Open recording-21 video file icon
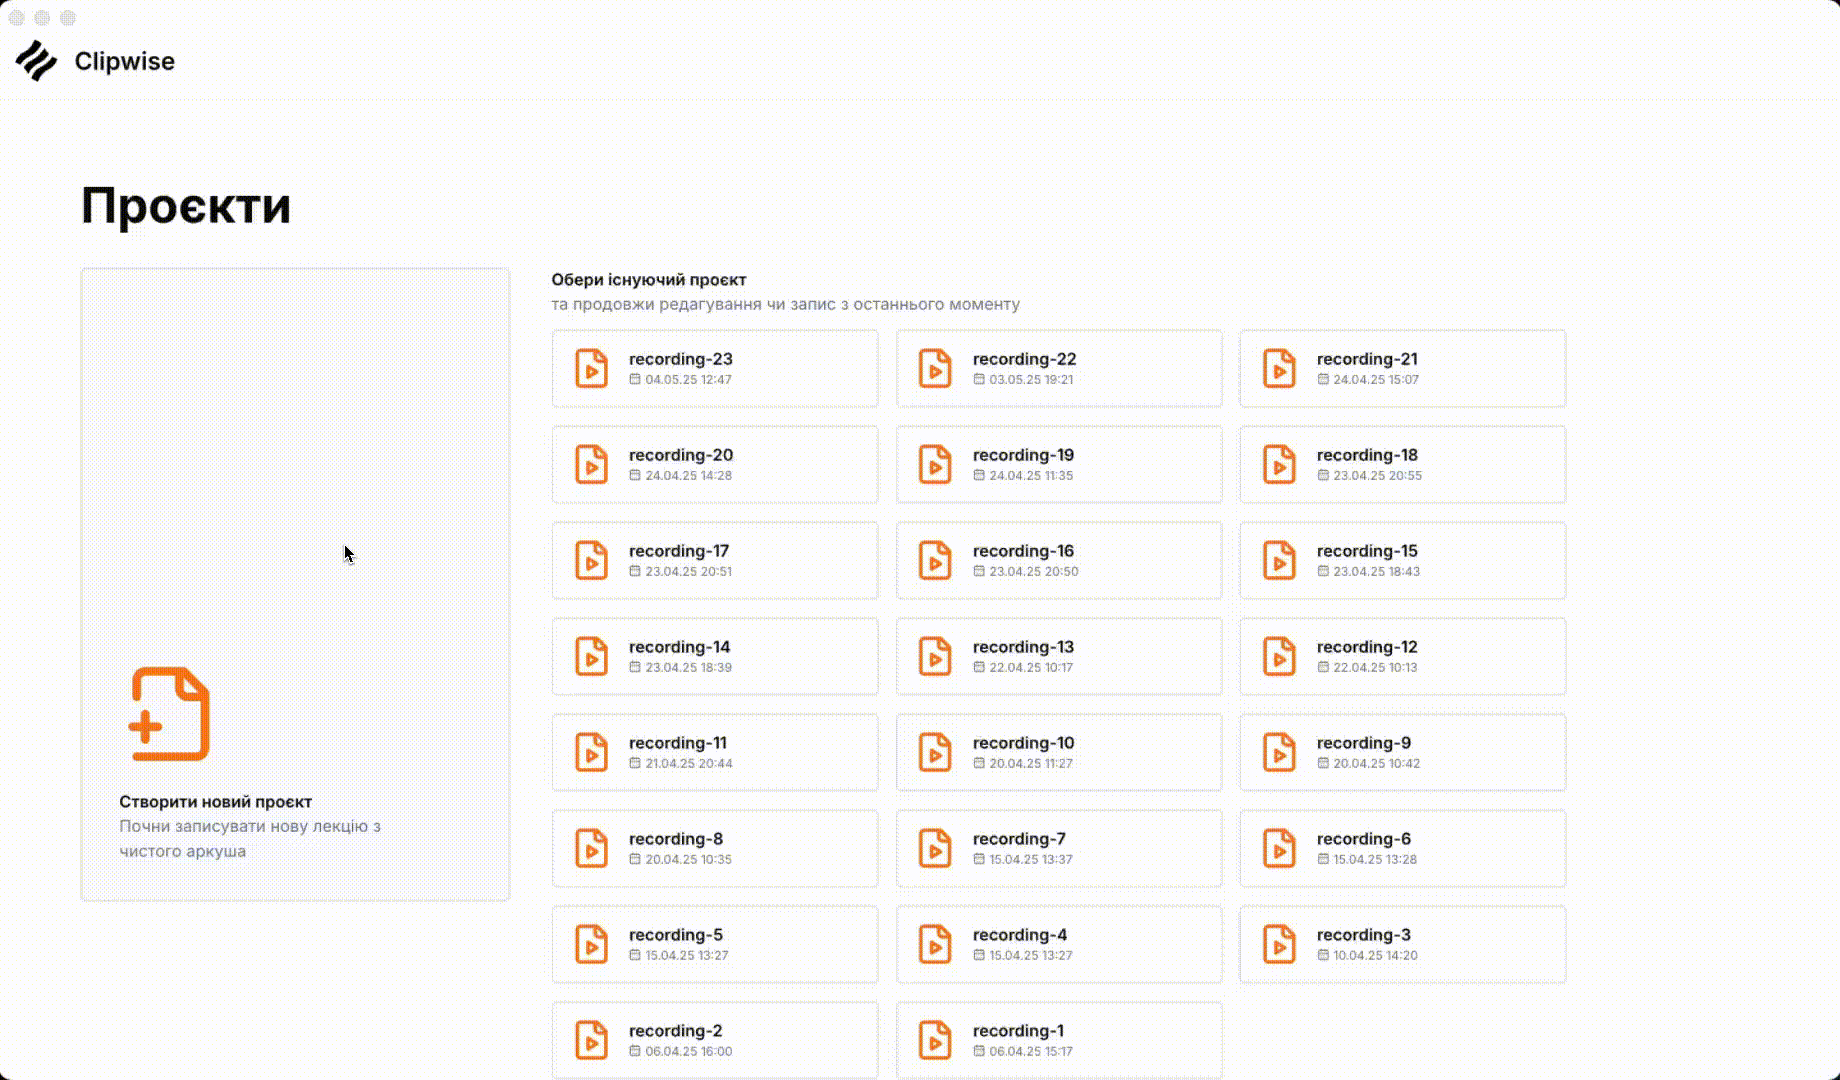 tap(1279, 368)
